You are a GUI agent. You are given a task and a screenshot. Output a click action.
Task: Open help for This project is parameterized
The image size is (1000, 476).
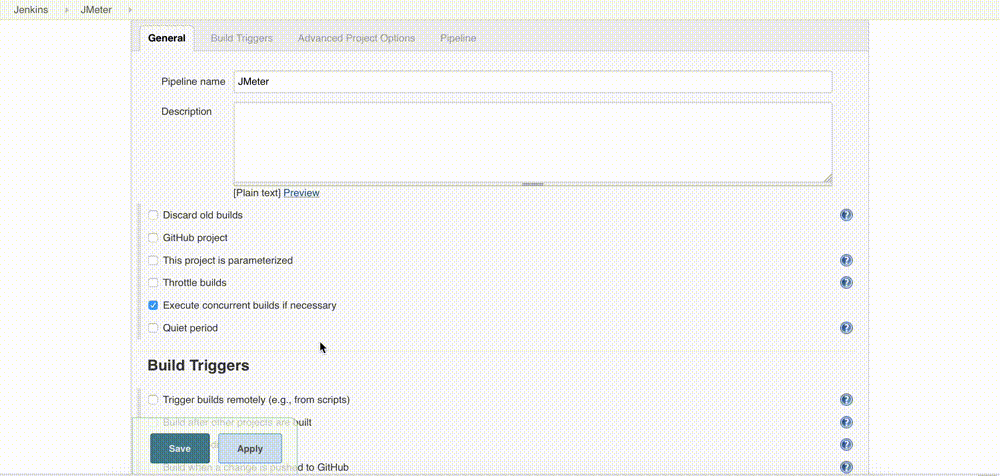point(846,260)
